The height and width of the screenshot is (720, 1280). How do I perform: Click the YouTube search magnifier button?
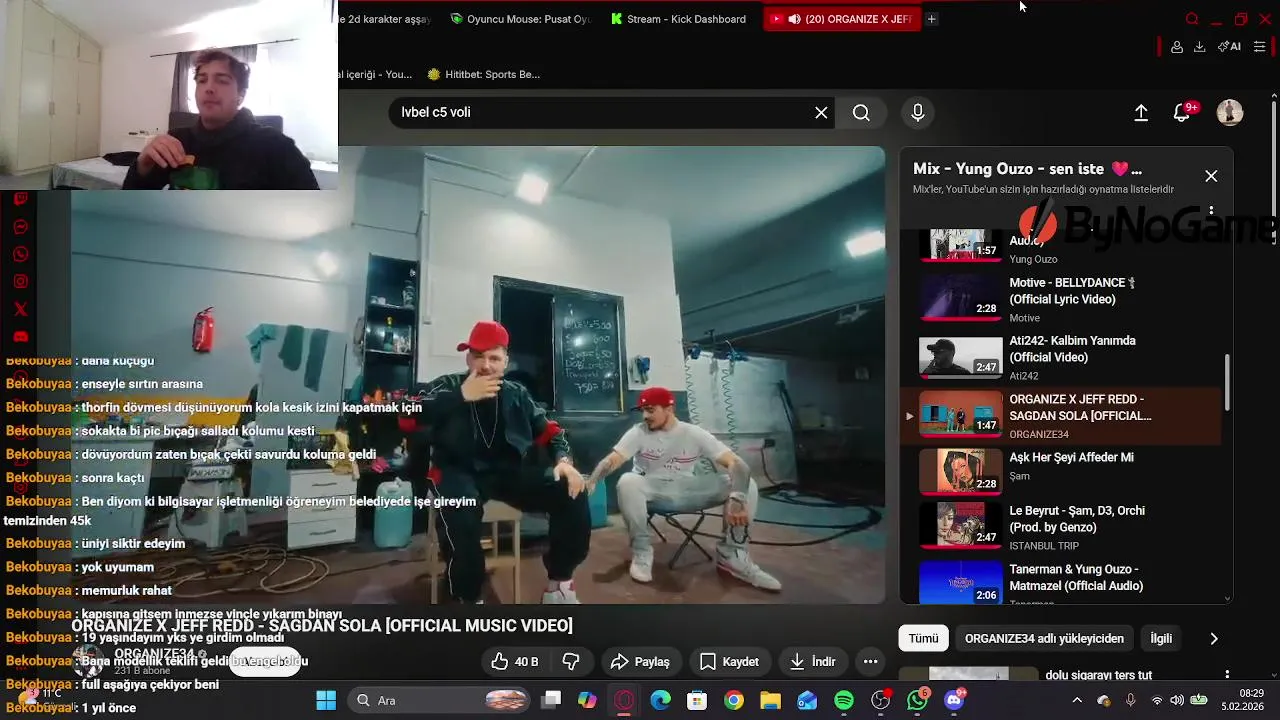coord(861,113)
